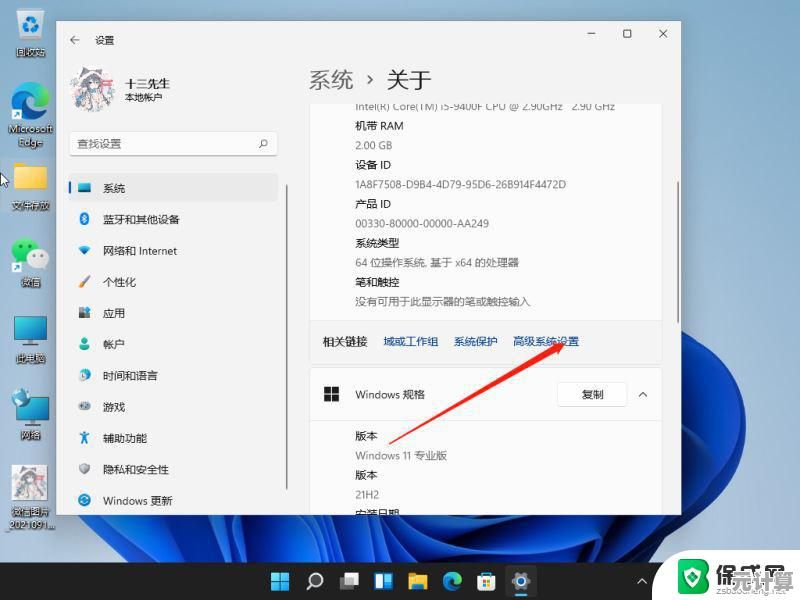Viewport: 800px width, 600px height.
Task: Select 系统 in the Settings sidebar
Action: [x=113, y=187]
